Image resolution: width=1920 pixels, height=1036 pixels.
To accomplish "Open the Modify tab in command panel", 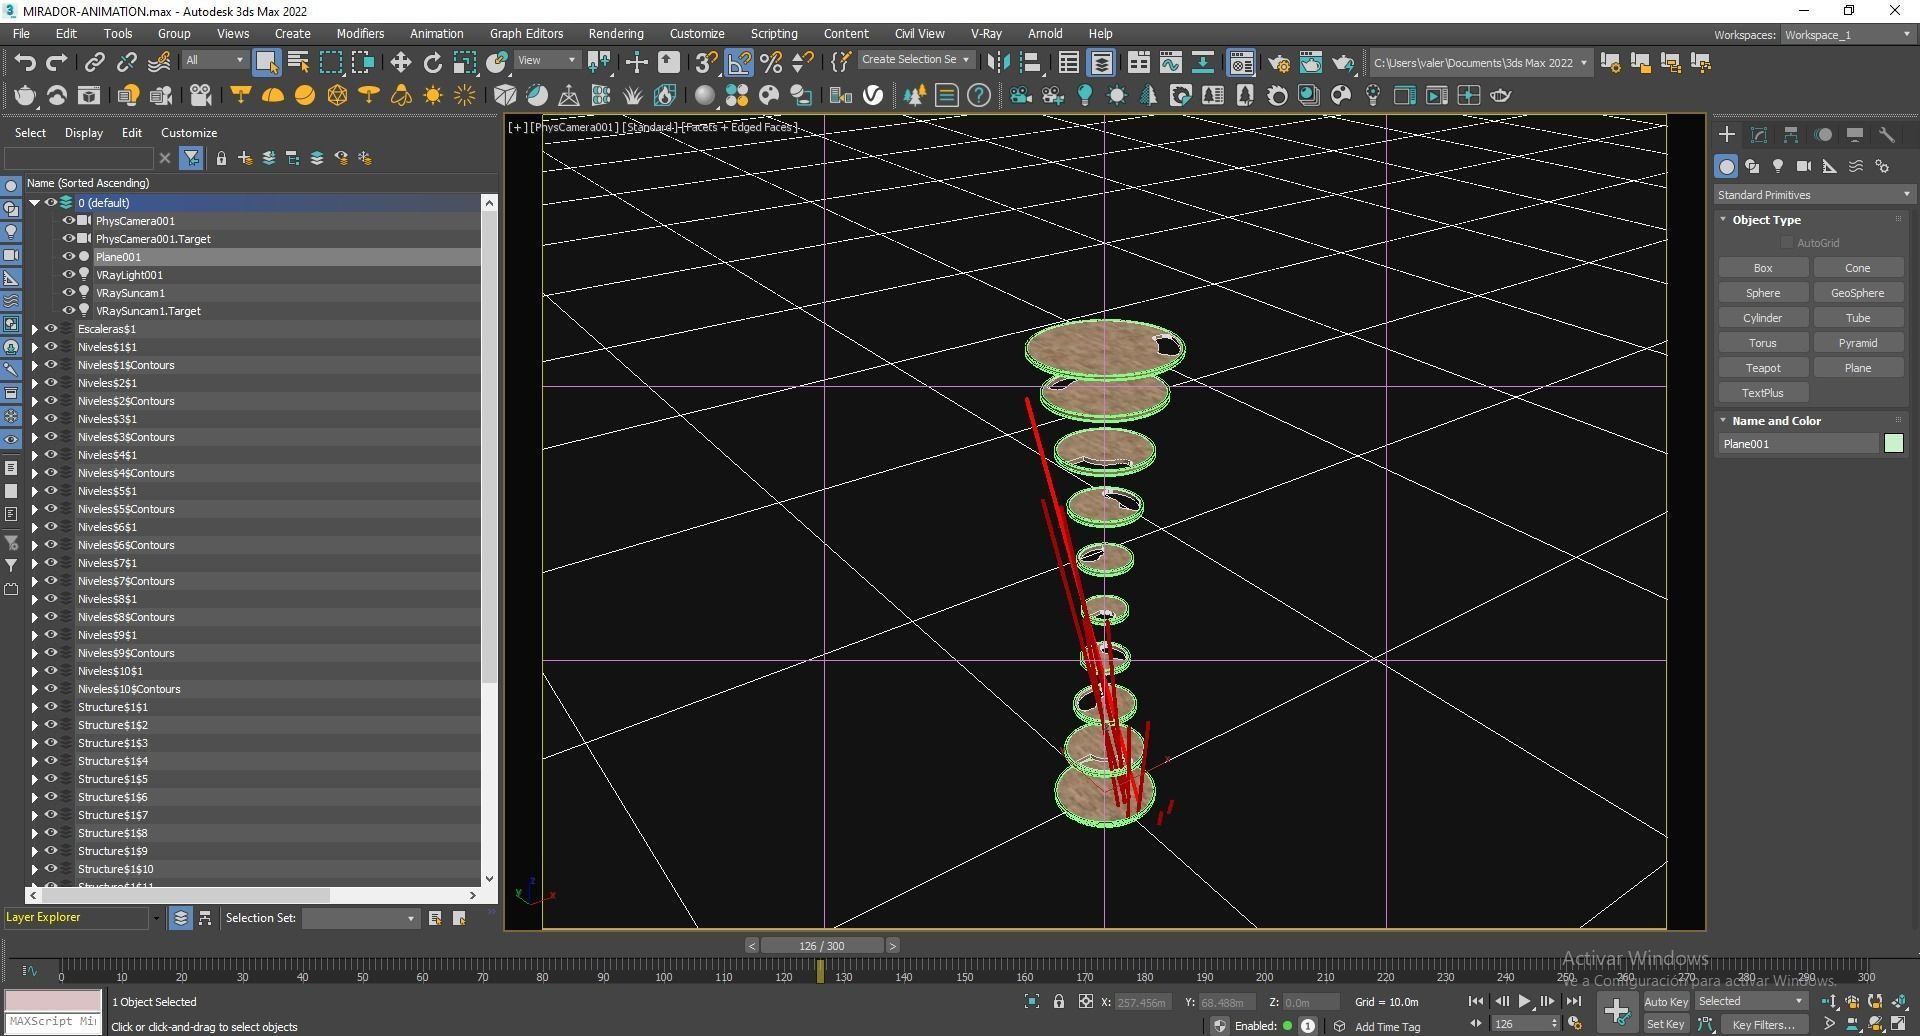I will tap(1759, 134).
